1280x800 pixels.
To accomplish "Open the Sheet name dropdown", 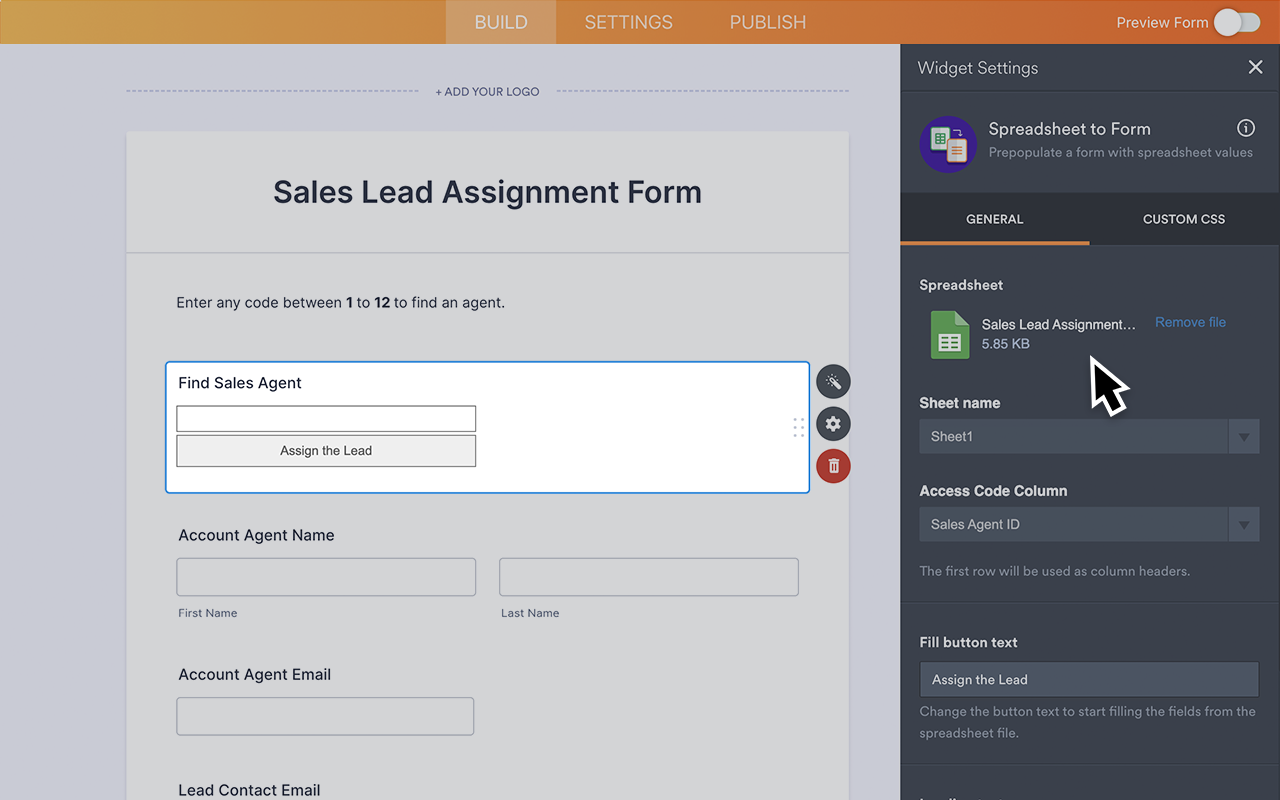I will click(1244, 436).
